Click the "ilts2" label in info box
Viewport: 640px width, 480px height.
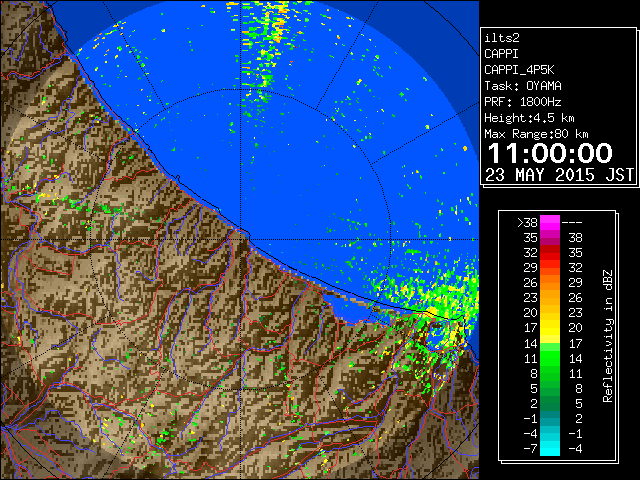(x=502, y=38)
